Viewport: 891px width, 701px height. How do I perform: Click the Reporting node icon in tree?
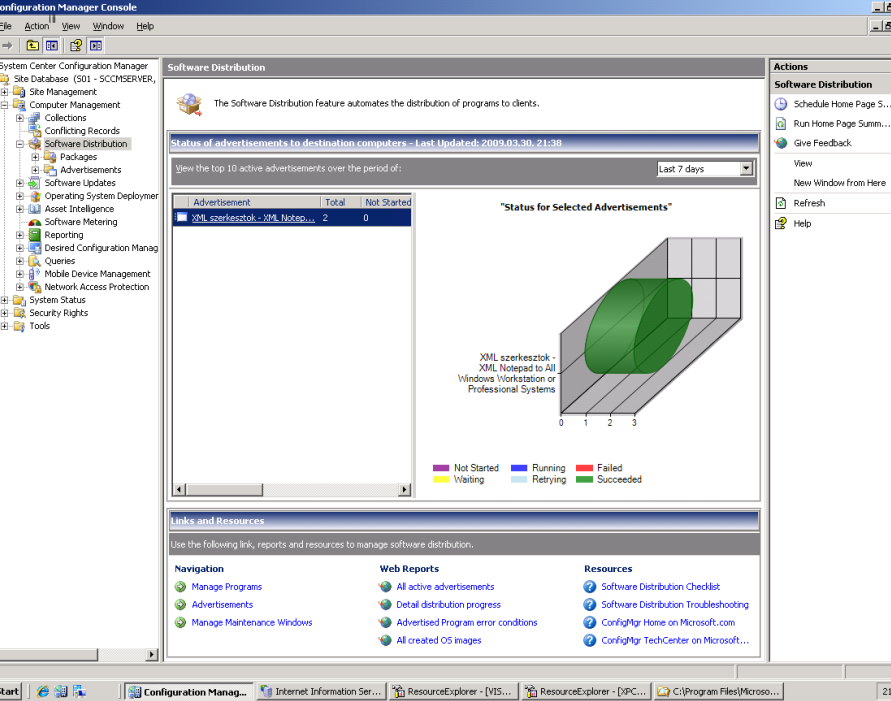coord(35,235)
